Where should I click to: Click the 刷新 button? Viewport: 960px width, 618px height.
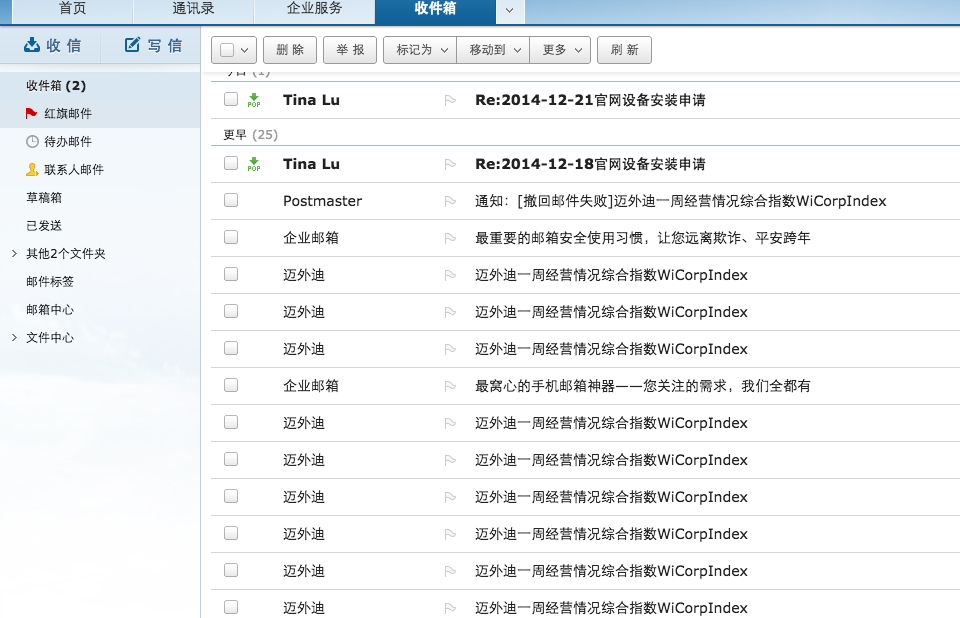point(624,50)
